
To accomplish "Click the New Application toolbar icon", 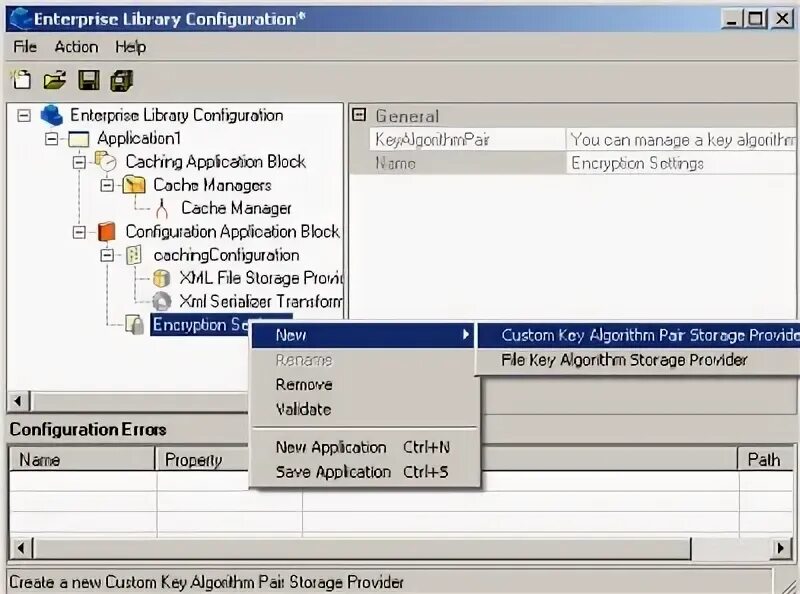I will click(x=21, y=80).
